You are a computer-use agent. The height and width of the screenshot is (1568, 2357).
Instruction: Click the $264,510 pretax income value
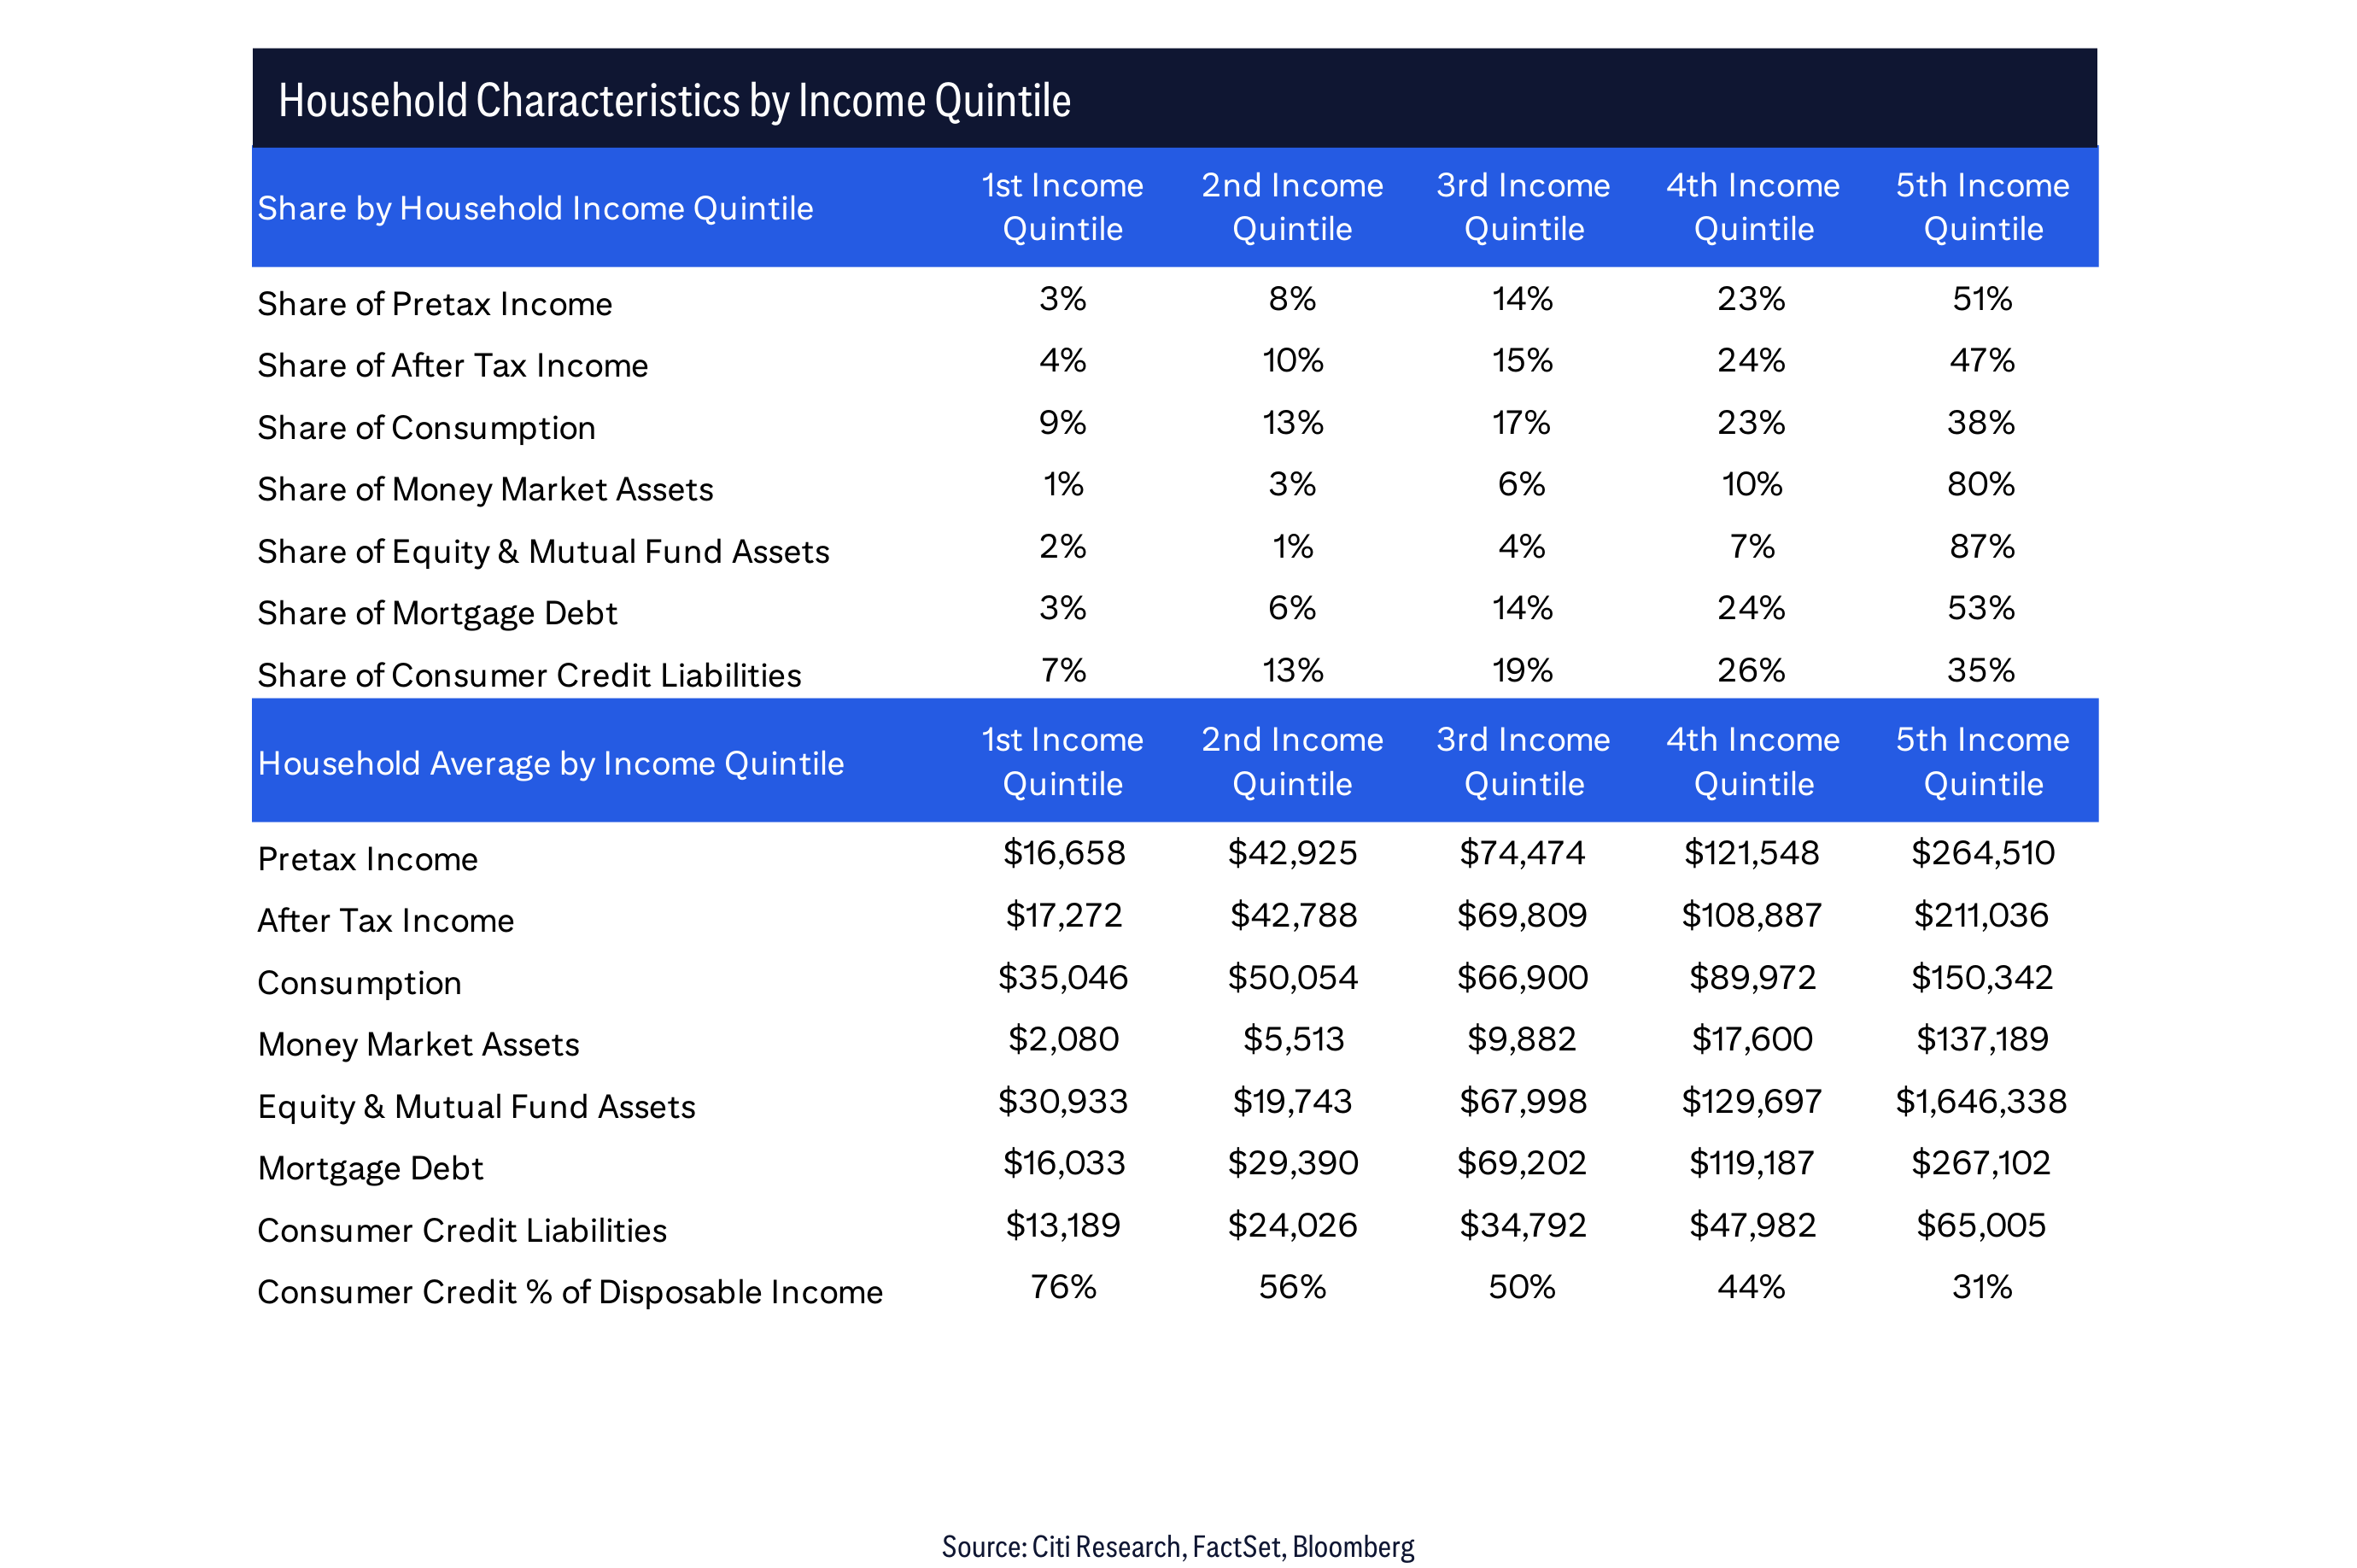point(1983,853)
